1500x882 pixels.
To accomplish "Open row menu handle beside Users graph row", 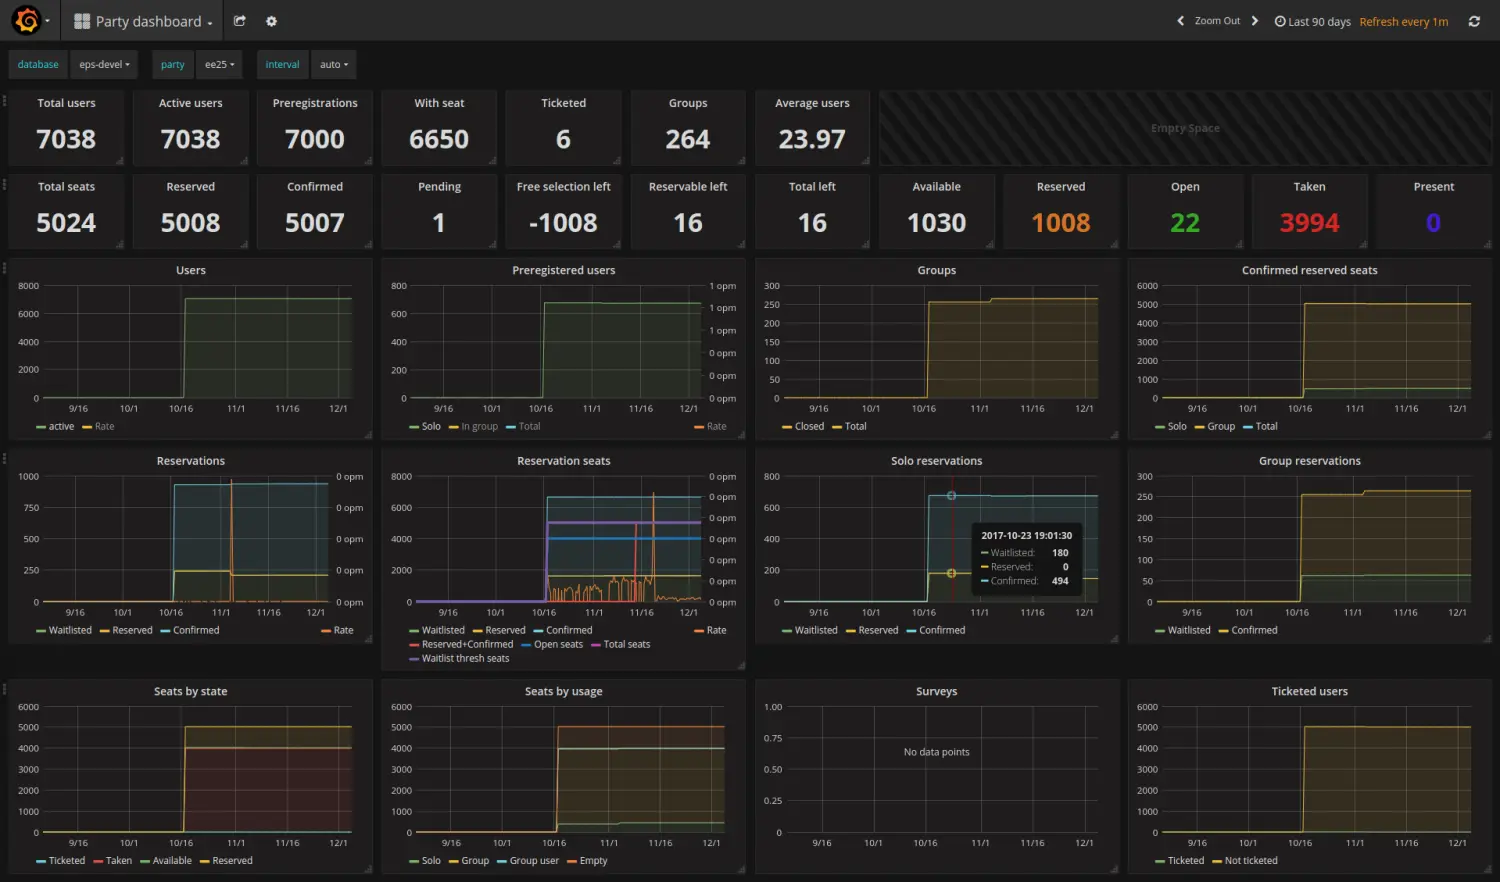I will pos(4,268).
